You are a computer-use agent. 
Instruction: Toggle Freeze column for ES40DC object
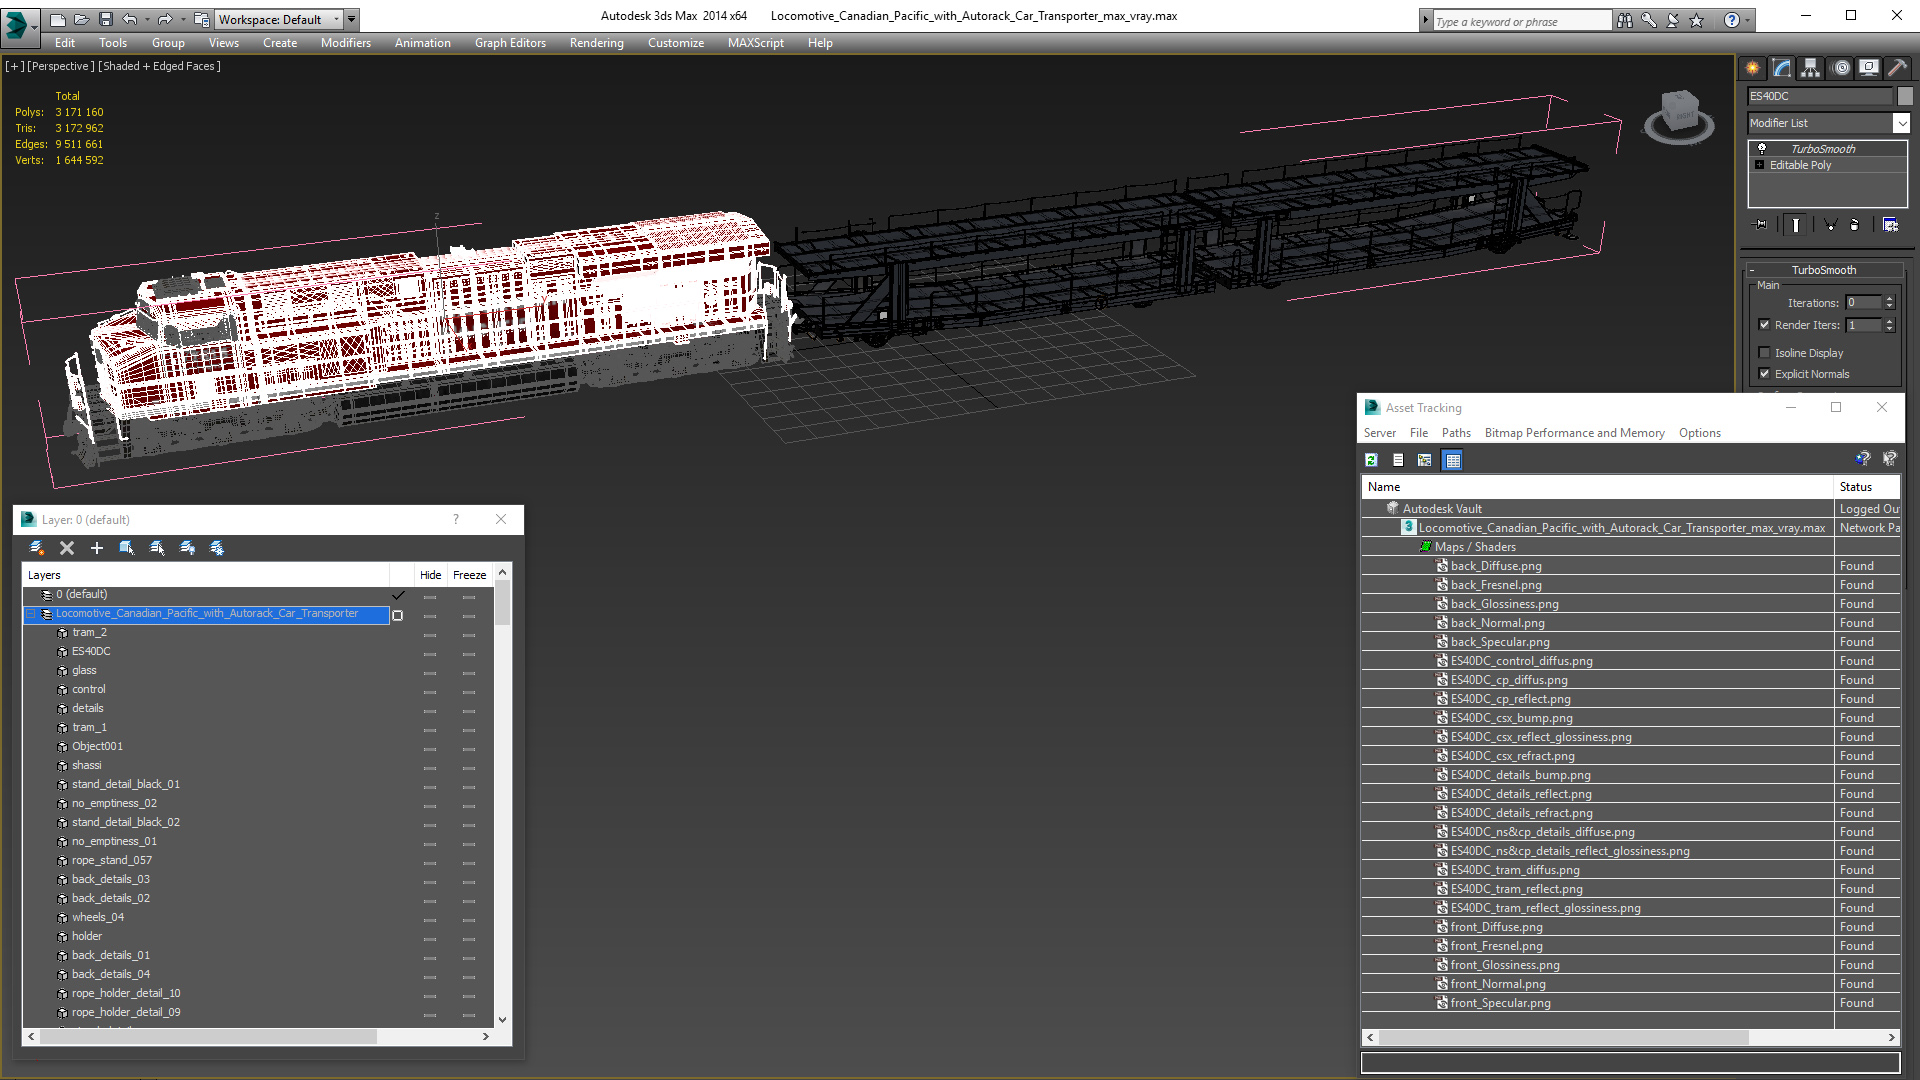tap(469, 653)
